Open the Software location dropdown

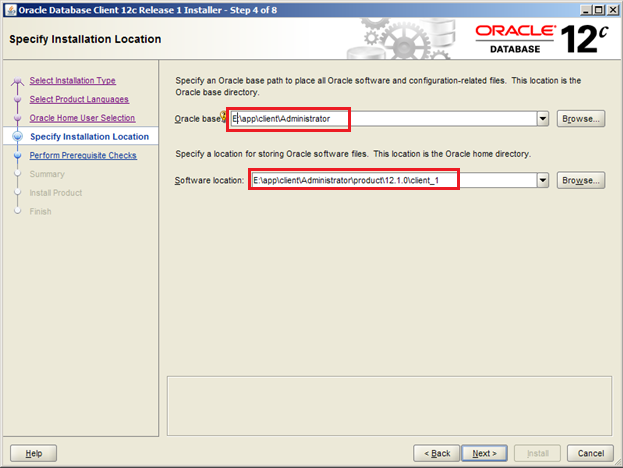coord(543,180)
